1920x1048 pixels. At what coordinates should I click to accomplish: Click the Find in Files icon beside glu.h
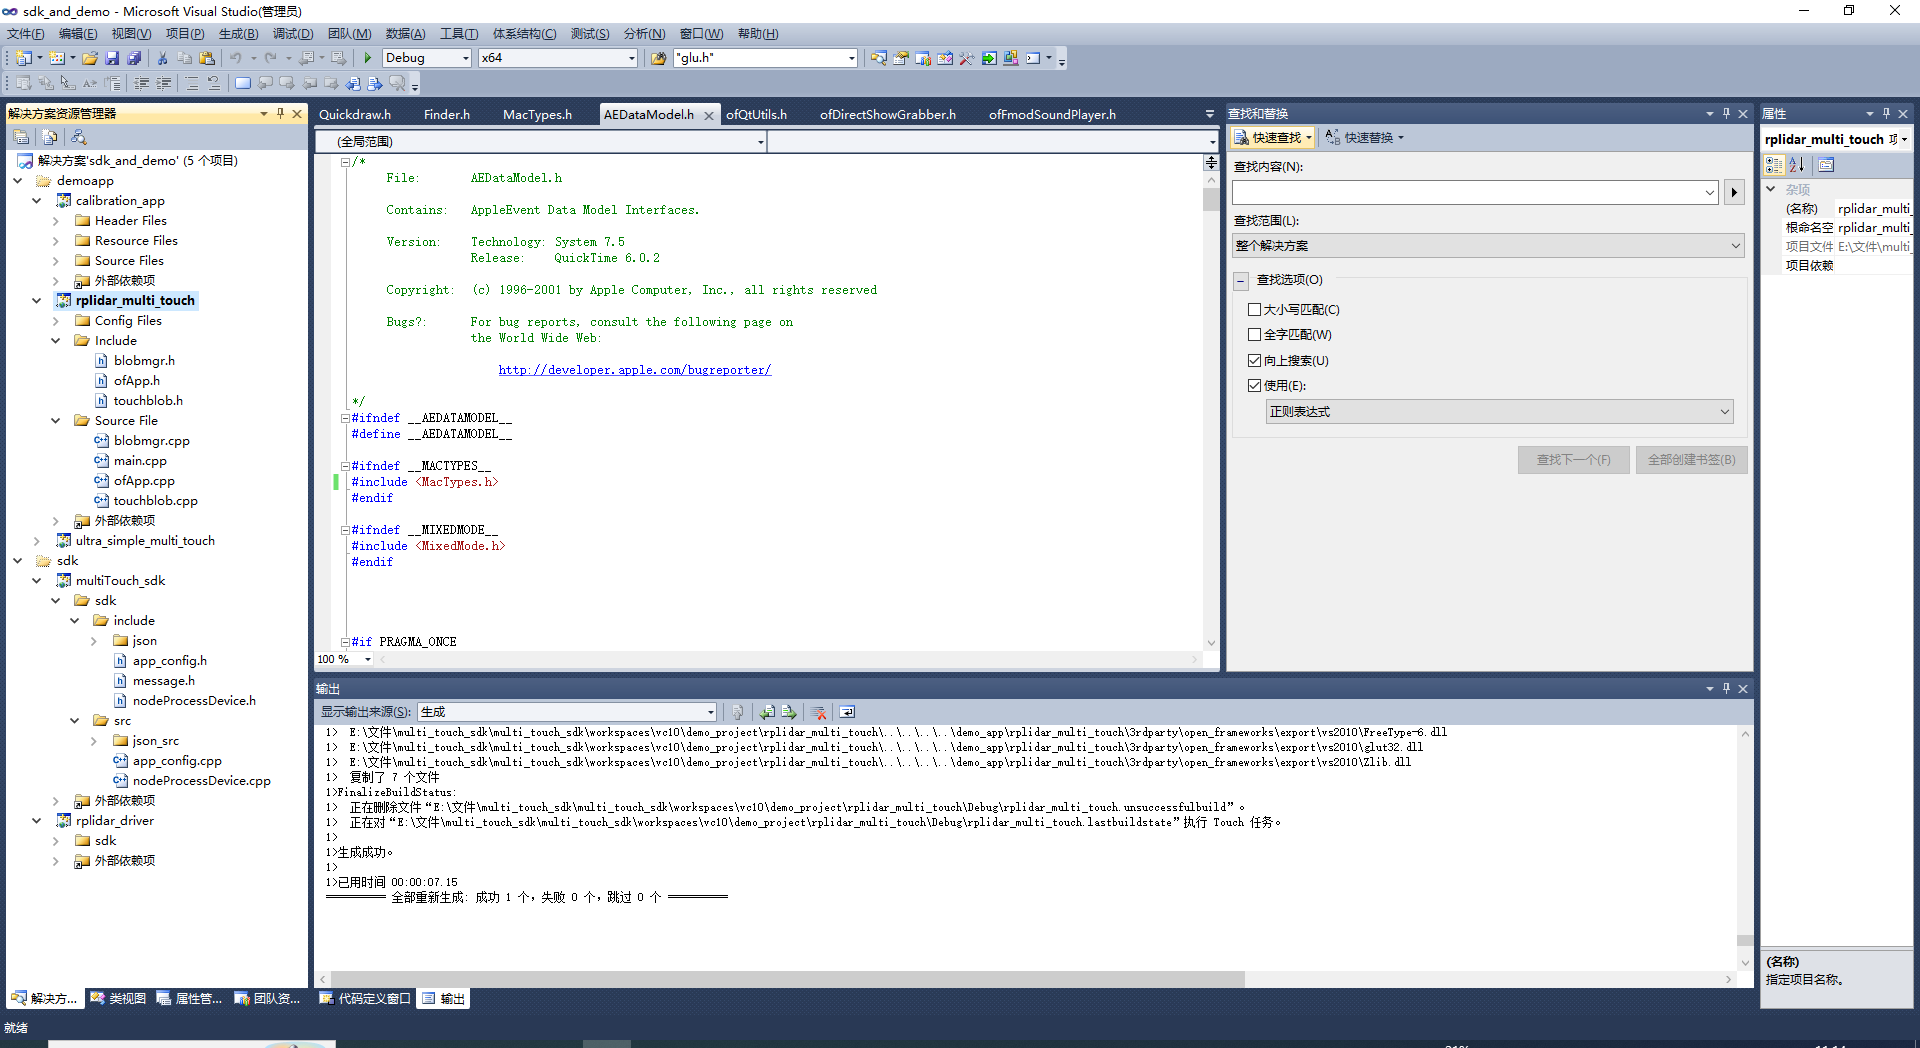pyautogui.click(x=659, y=58)
